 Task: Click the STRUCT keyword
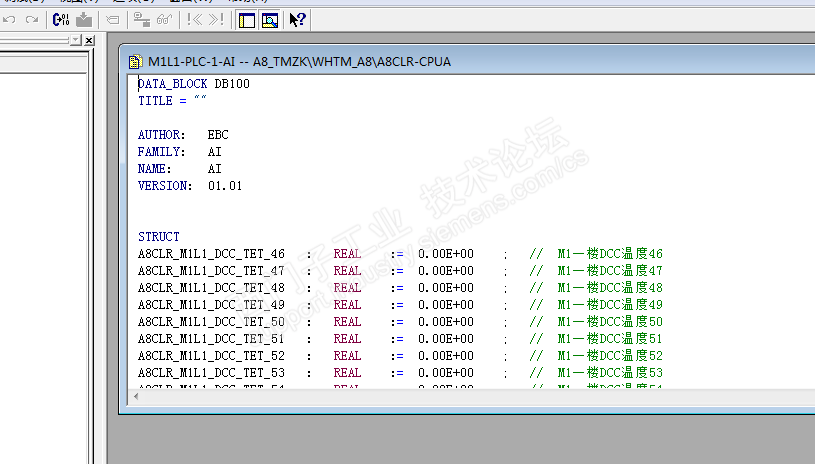coord(159,237)
